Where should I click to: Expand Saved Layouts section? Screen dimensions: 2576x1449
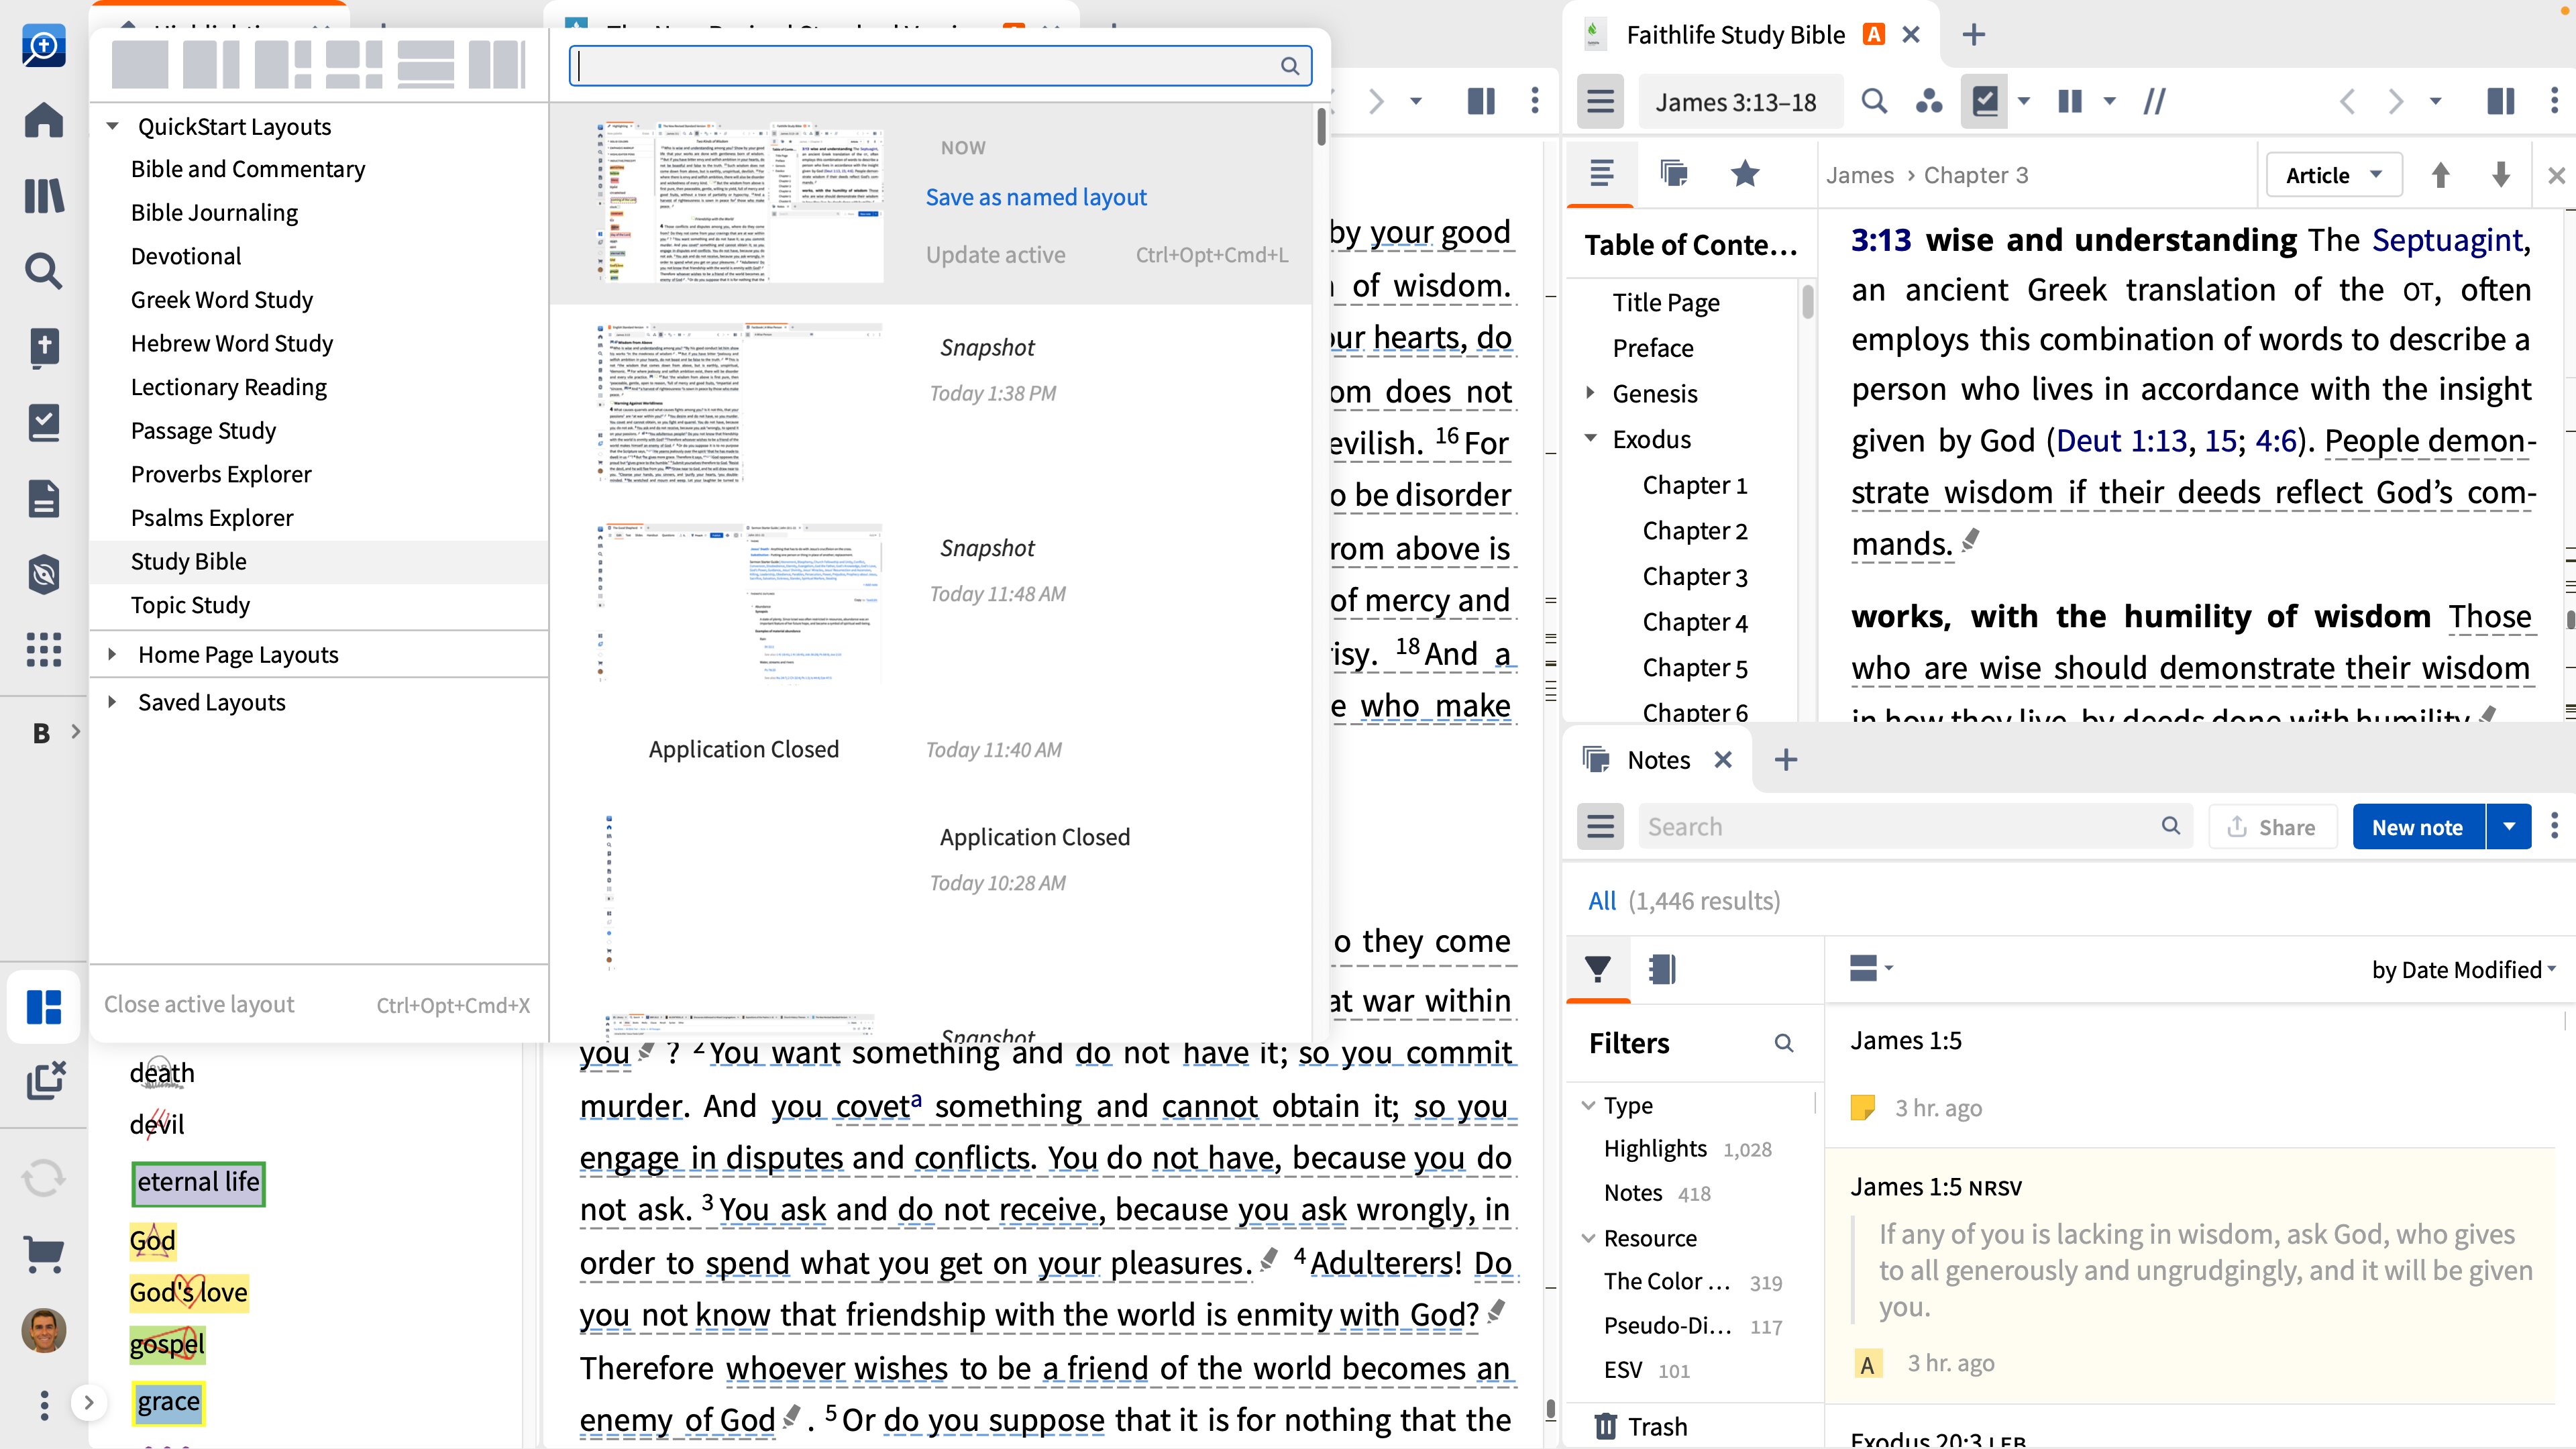coord(113,702)
